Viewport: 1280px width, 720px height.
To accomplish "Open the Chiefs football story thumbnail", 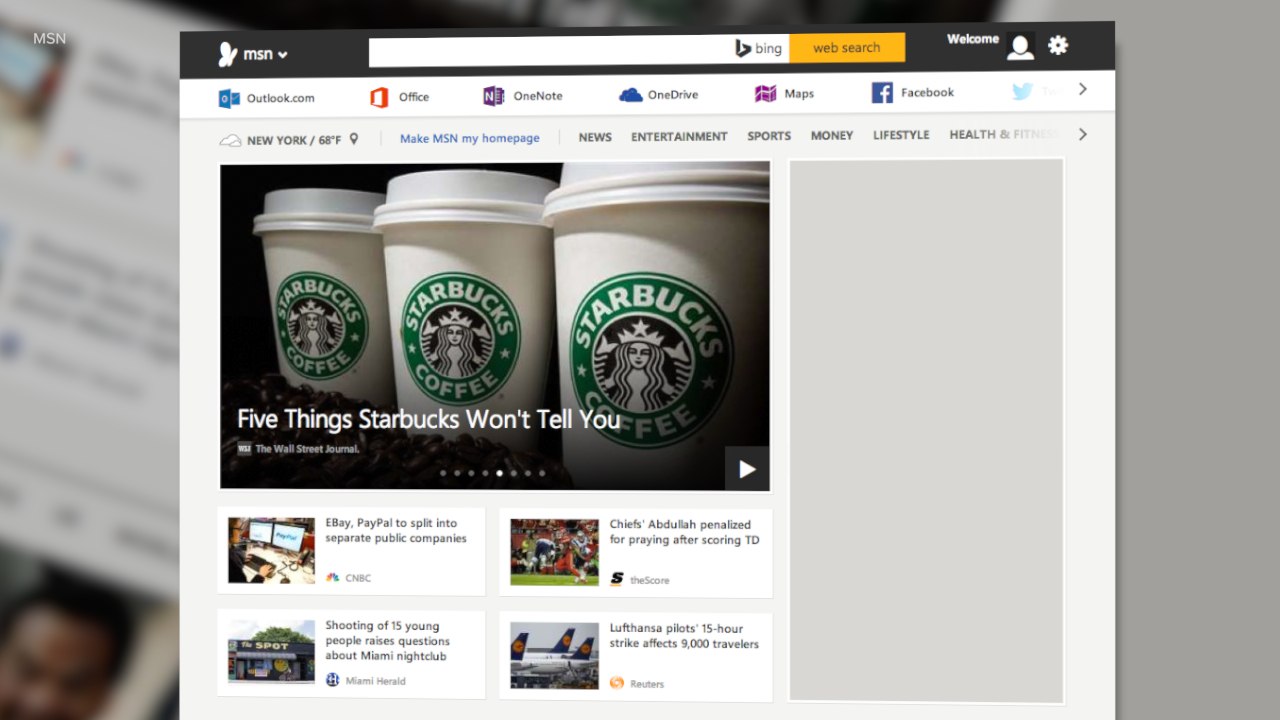I will (555, 552).
